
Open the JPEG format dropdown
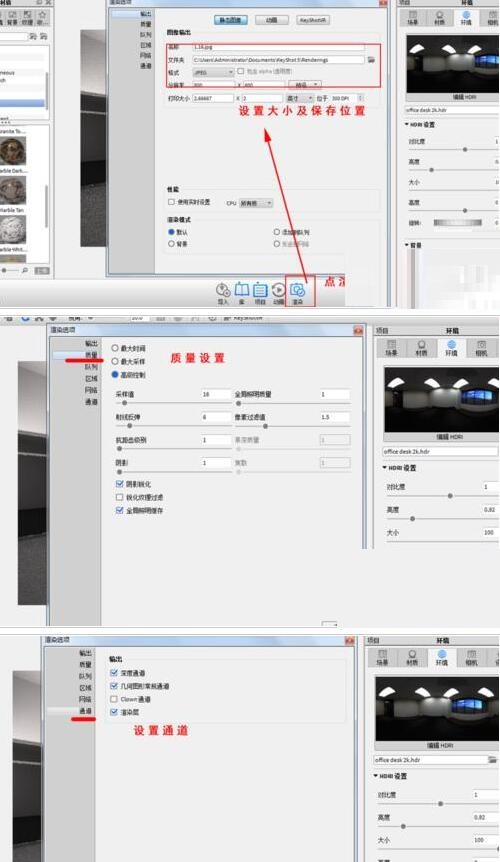point(214,72)
